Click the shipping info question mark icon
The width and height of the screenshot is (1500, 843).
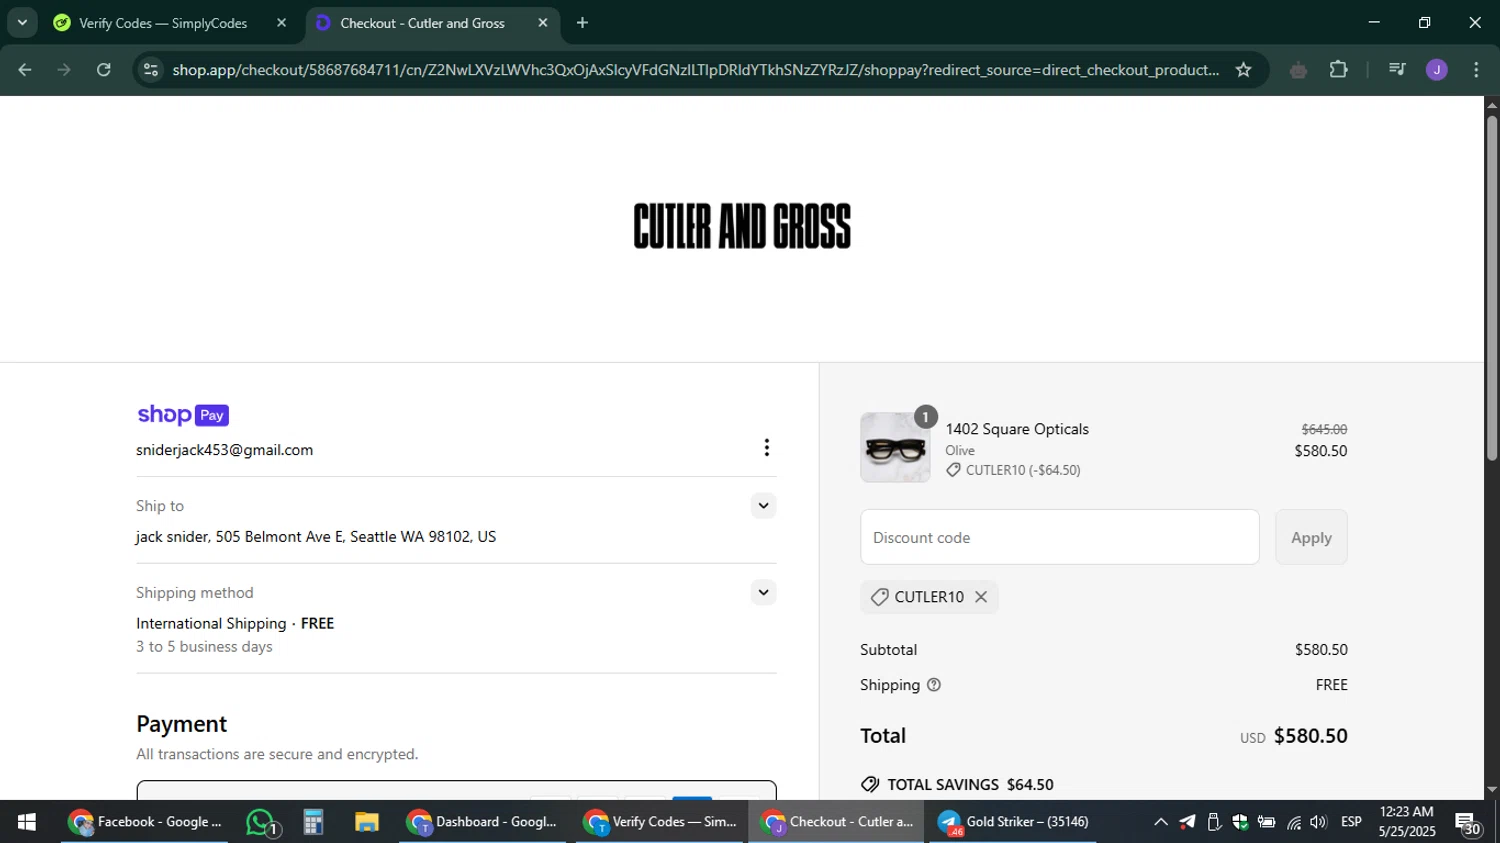pyautogui.click(x=934, y=685)
